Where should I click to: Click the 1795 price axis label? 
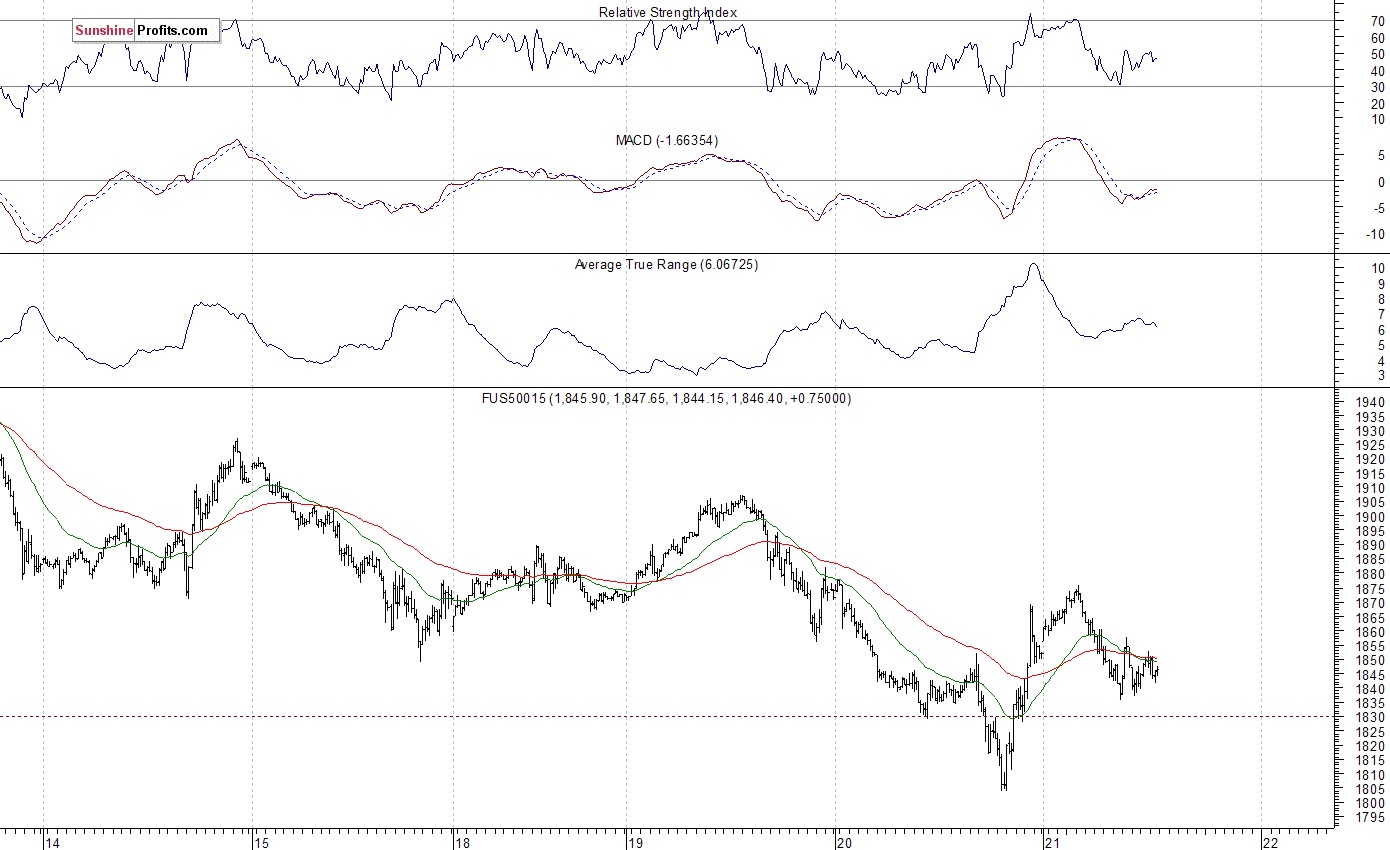tap(1369, 819)
